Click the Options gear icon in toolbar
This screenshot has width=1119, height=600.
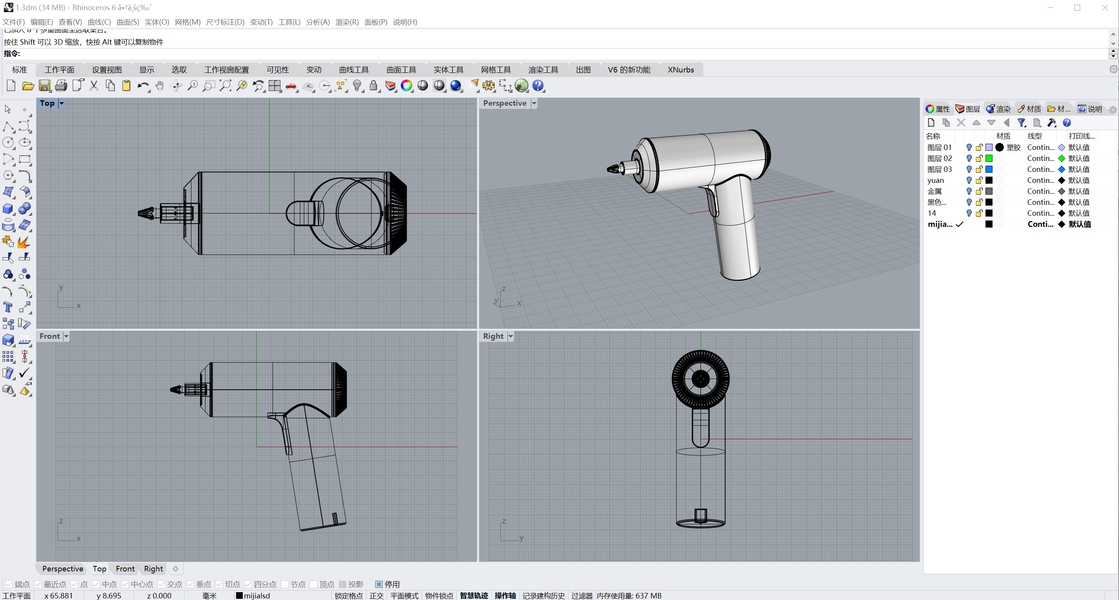[x=489, y=86]
